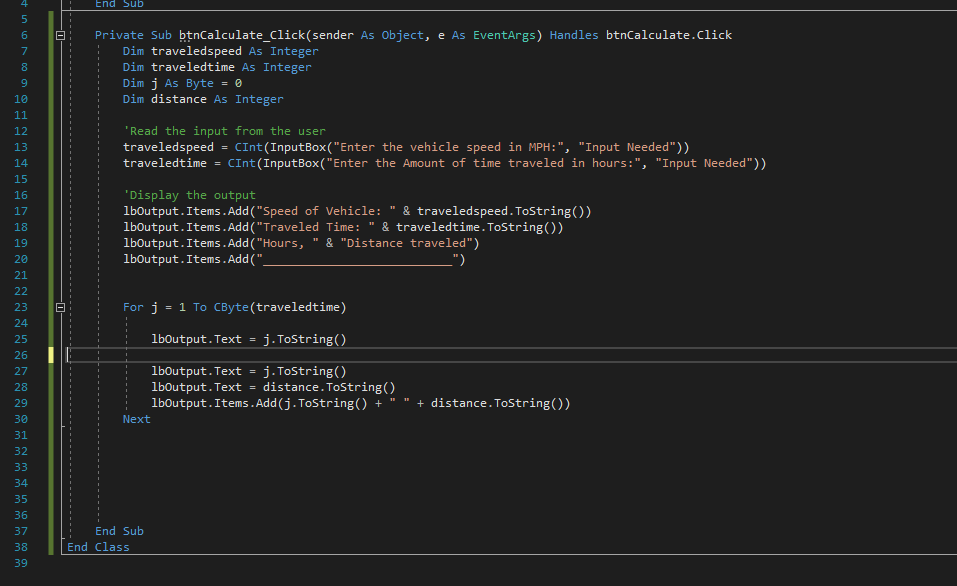The width and height of the screenshot is (957, 586).
Task: Click the End Sub statement on line 37
Action: (118, 530)
